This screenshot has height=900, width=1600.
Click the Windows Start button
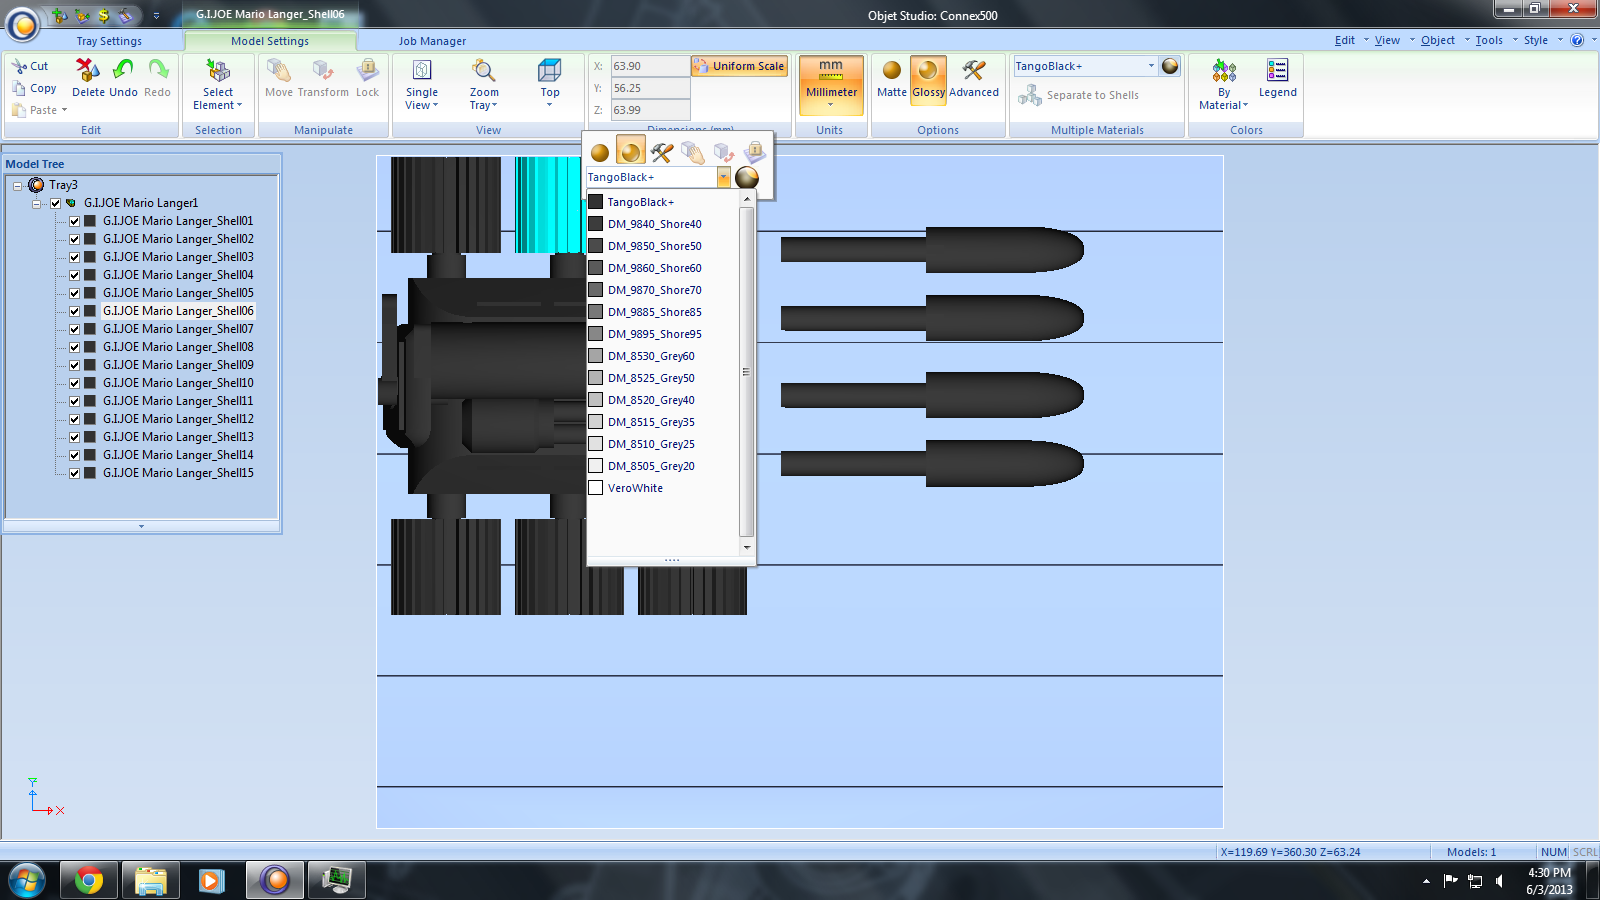coord(27,881)
